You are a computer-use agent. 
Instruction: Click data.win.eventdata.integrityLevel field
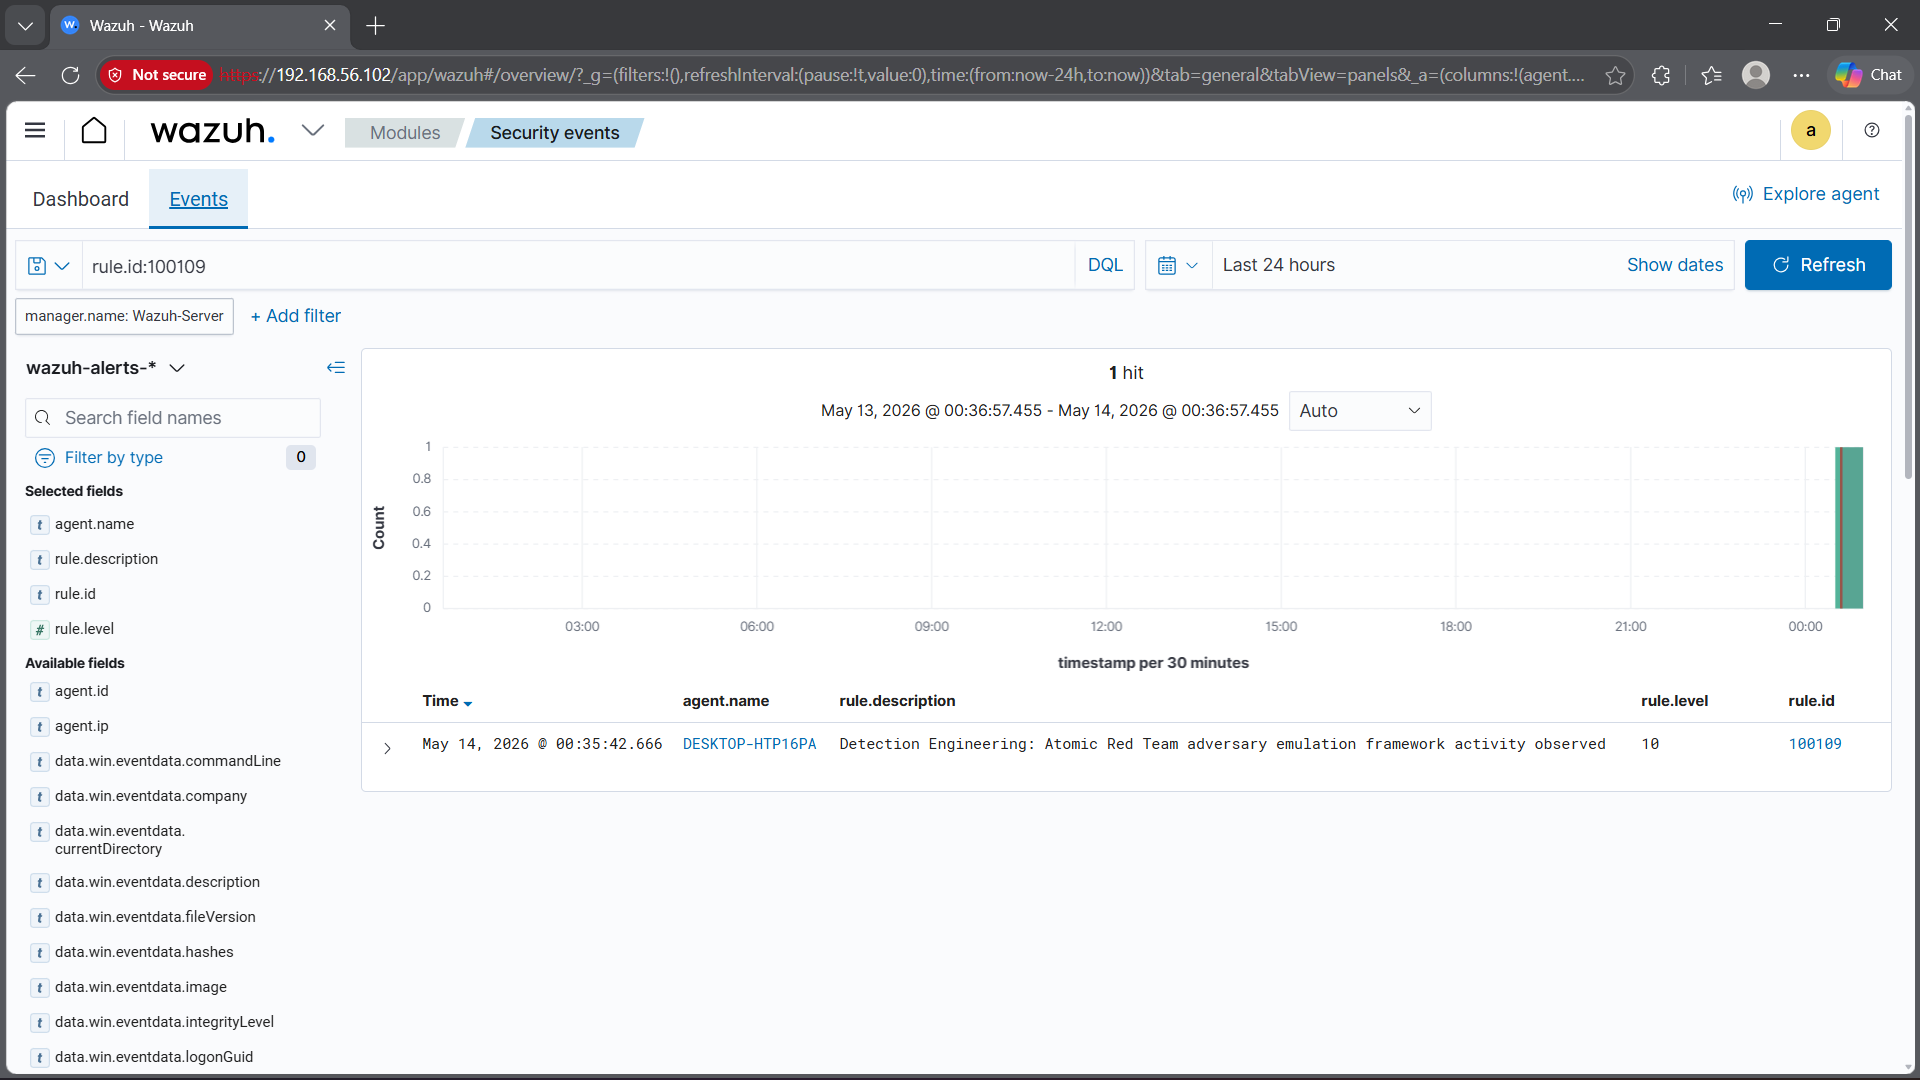tap(164, 1022)
